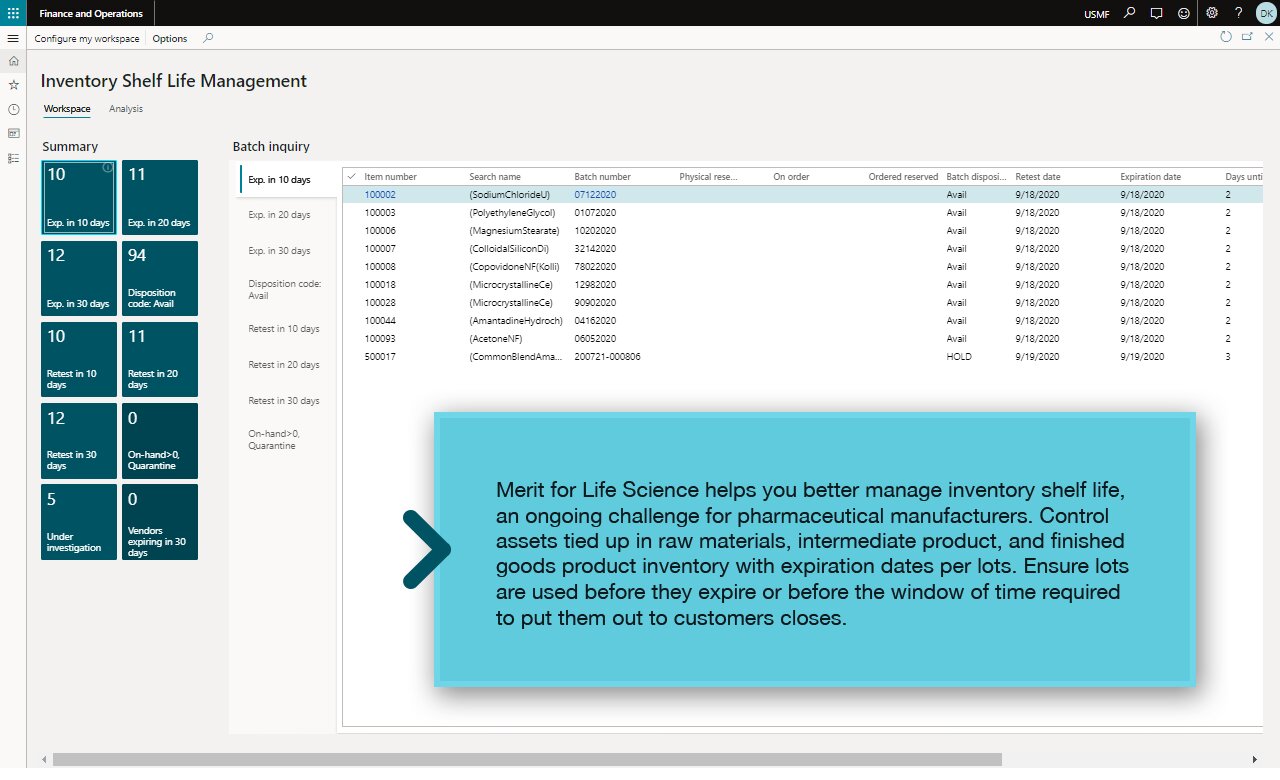Open the USMF company picker

click(x=1096, y=14)
